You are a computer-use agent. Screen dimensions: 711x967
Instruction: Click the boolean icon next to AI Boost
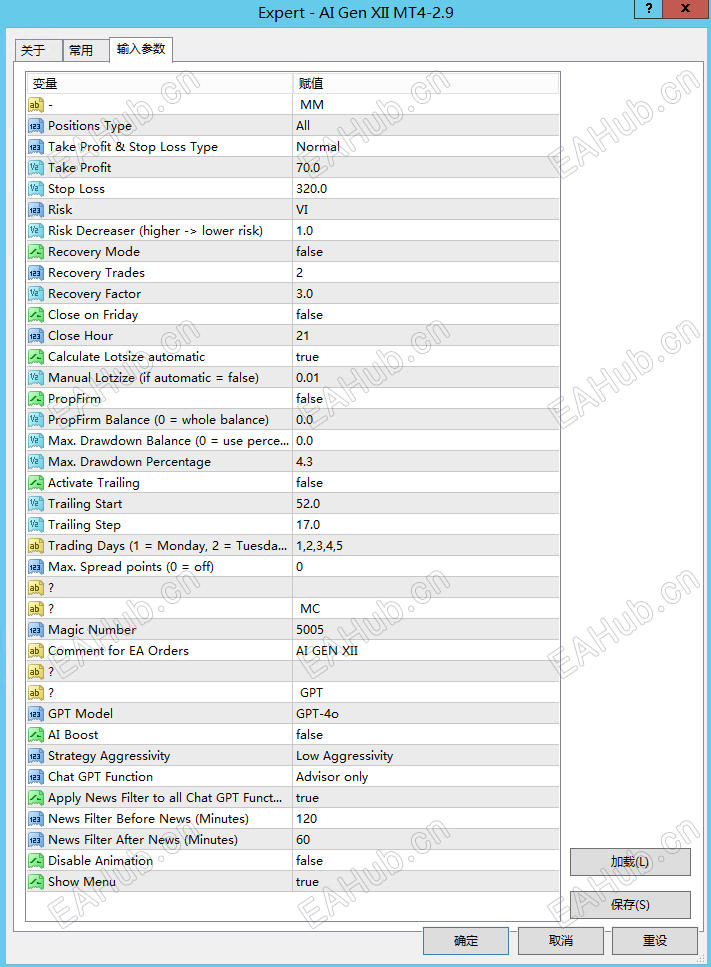coord(36,735)
